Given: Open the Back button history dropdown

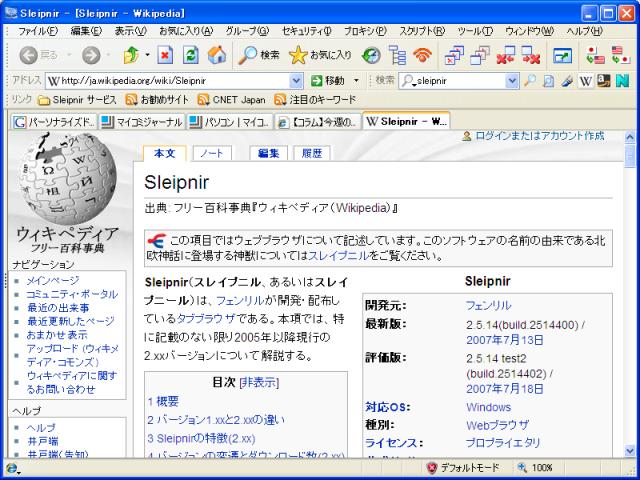Looking at the screenshot, I should [69, 55].
